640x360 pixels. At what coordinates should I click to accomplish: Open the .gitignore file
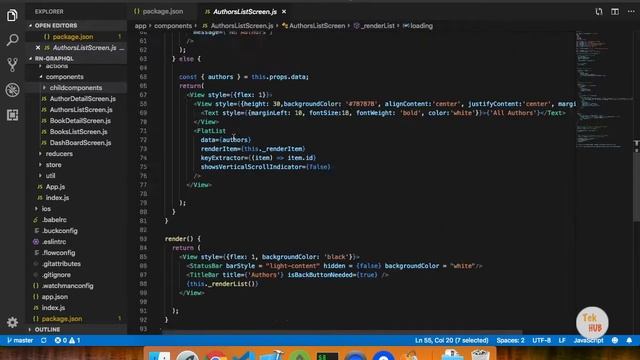coord(56,275)
